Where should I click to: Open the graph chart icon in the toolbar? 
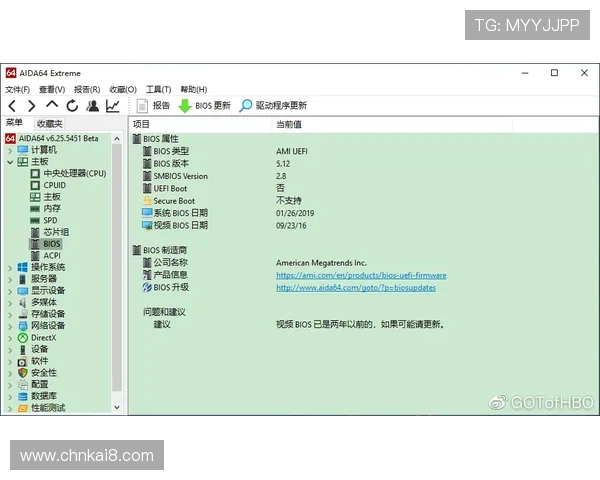pos(113,106)
